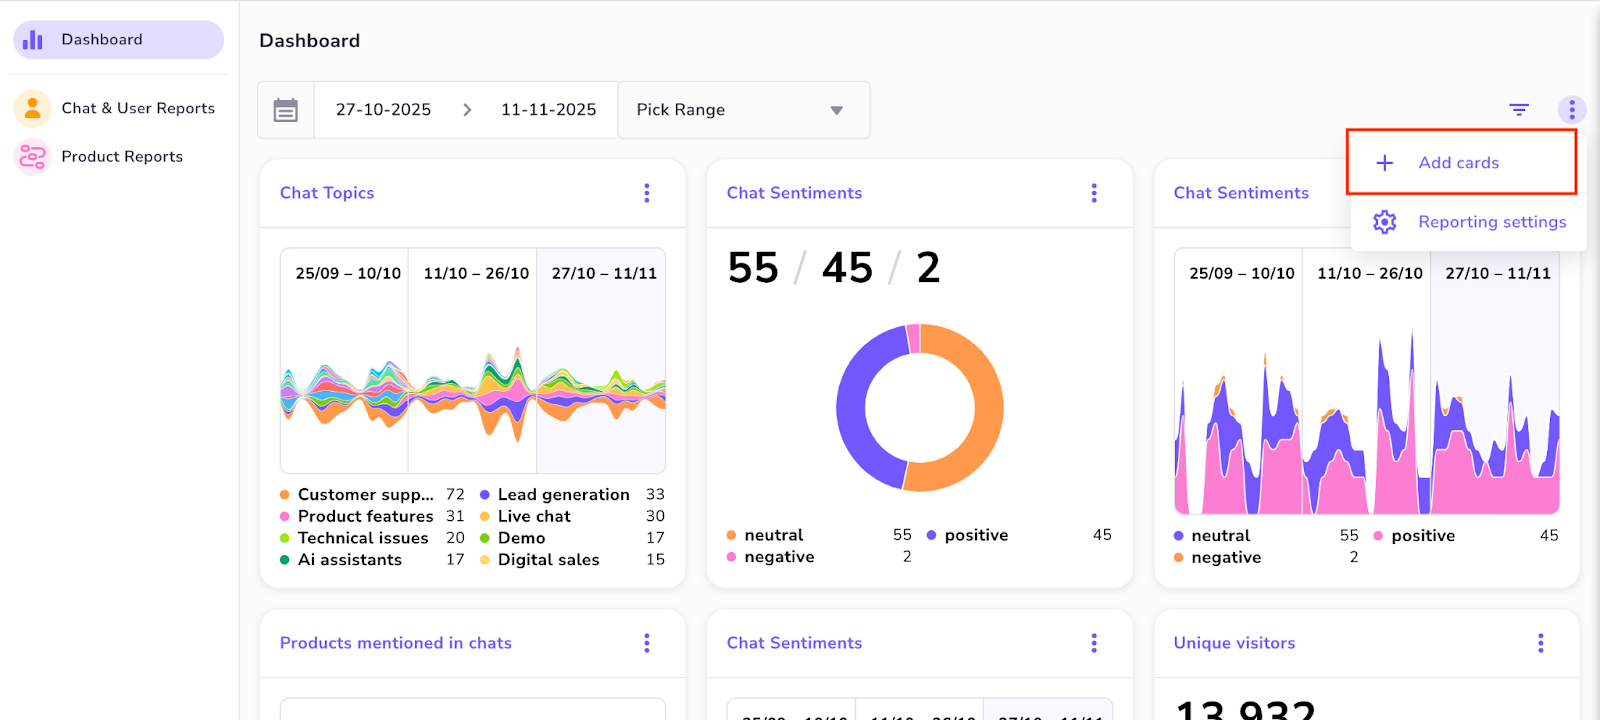Click the orange Customer support legend dot
The width and height of the screenshot is (1600, 720).
[285, 495]
